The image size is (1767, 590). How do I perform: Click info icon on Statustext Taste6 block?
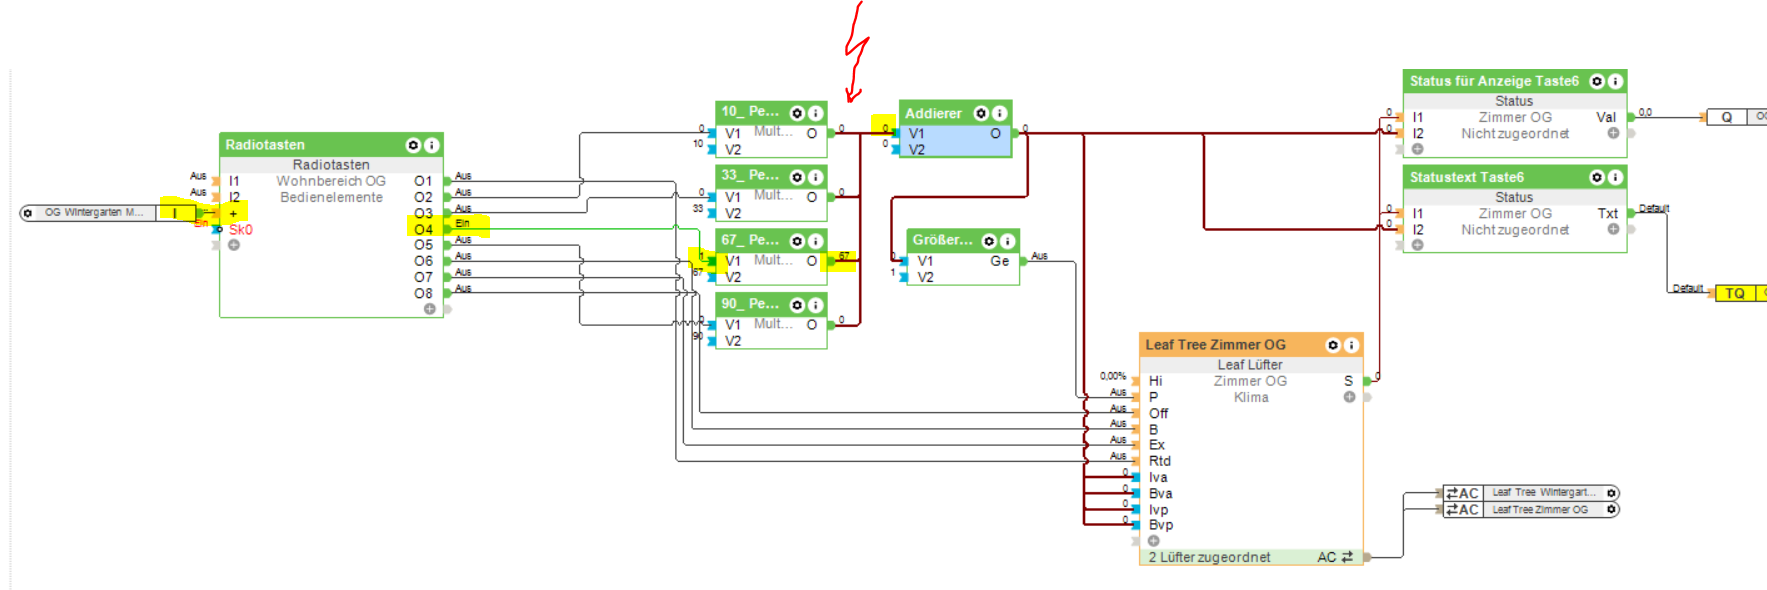1615,177
